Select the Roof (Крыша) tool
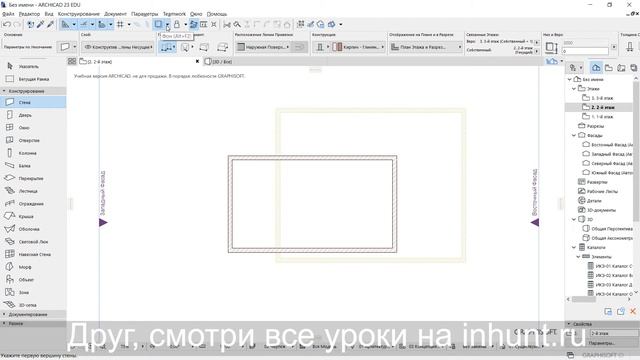The width and height of the screenshot is (640, 360). pos(33,216)
